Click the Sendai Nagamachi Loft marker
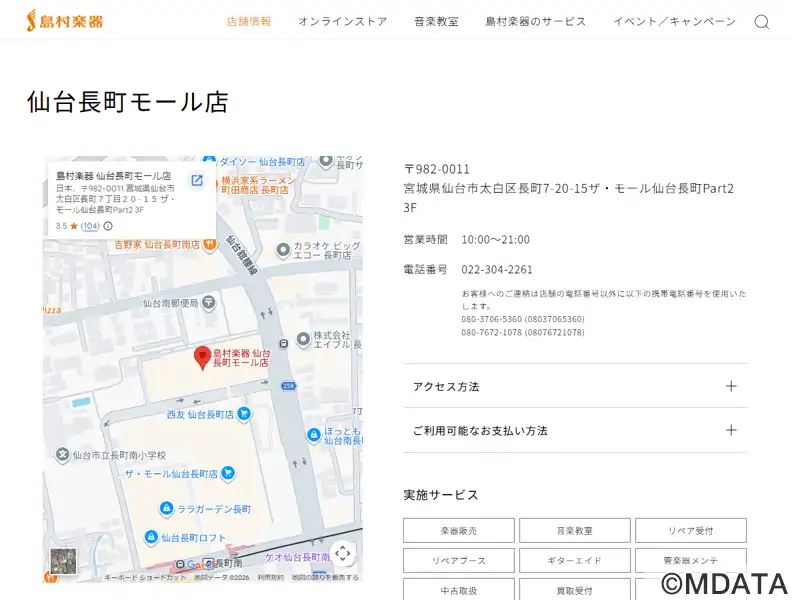 pyautogui.click(x=151, y=537)
